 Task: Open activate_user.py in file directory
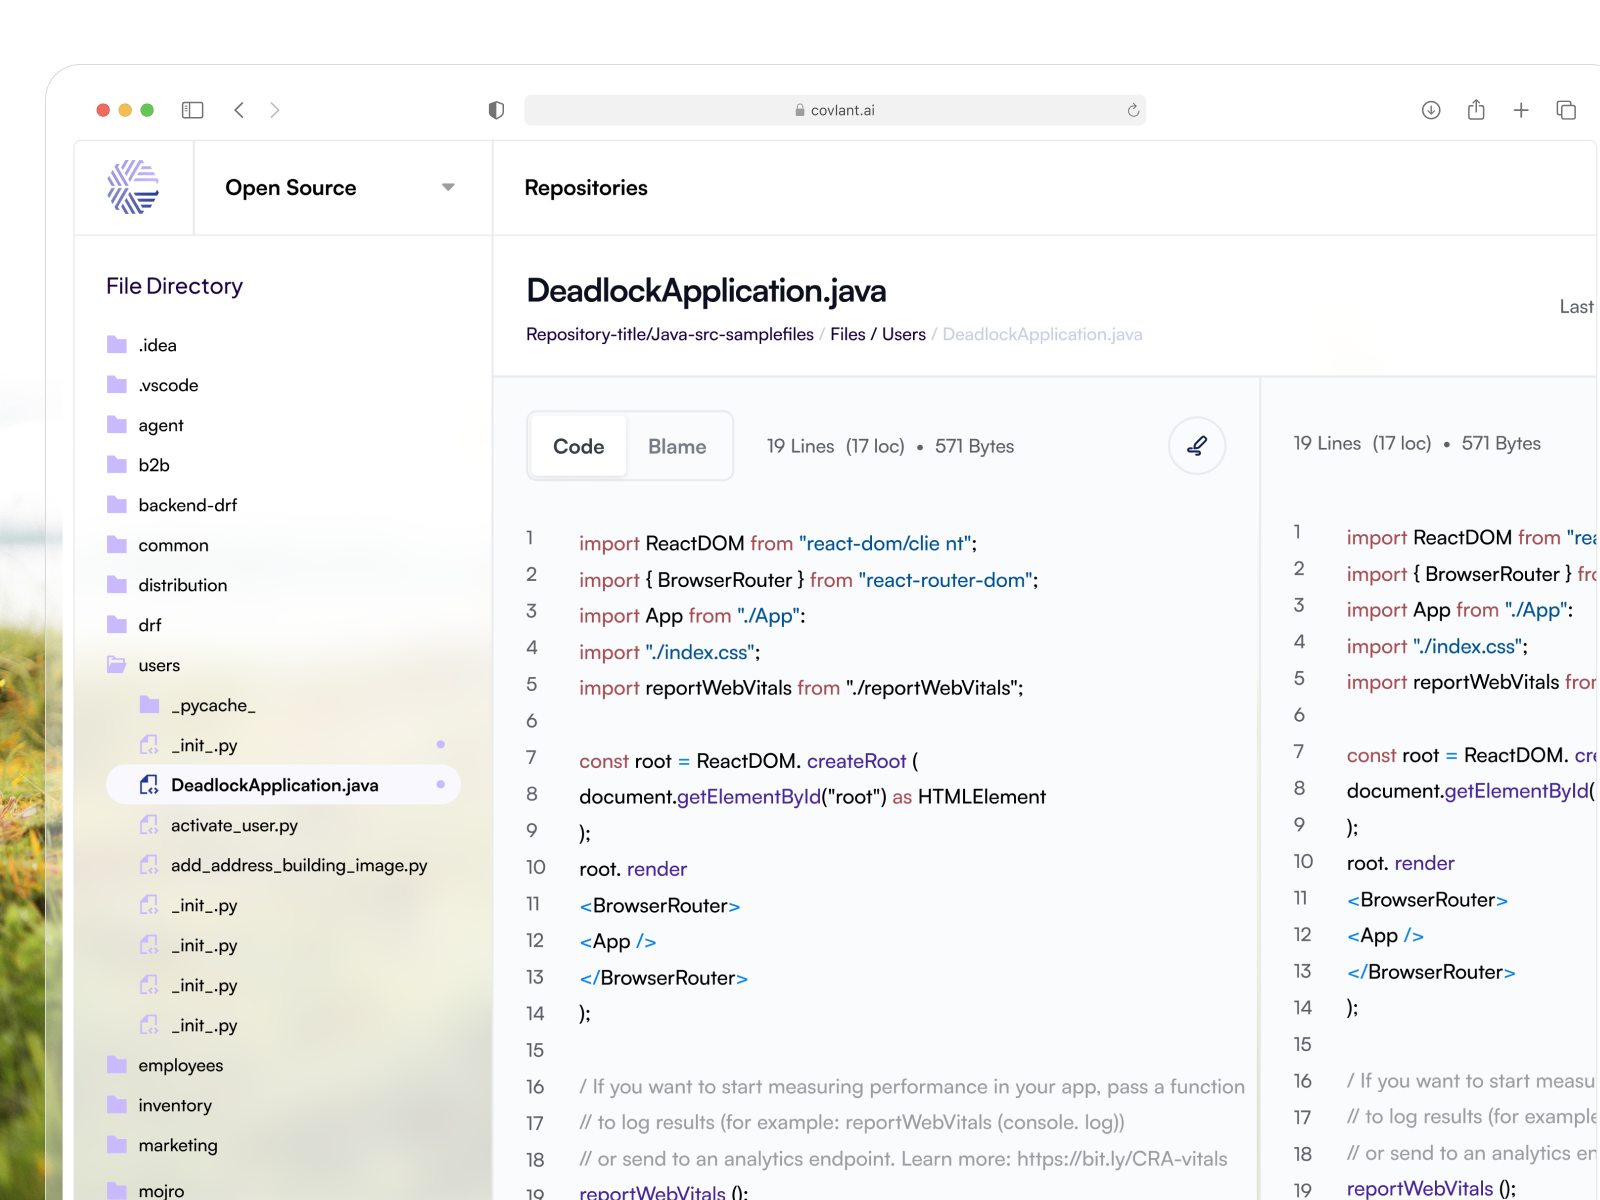[x=234, y=825]
